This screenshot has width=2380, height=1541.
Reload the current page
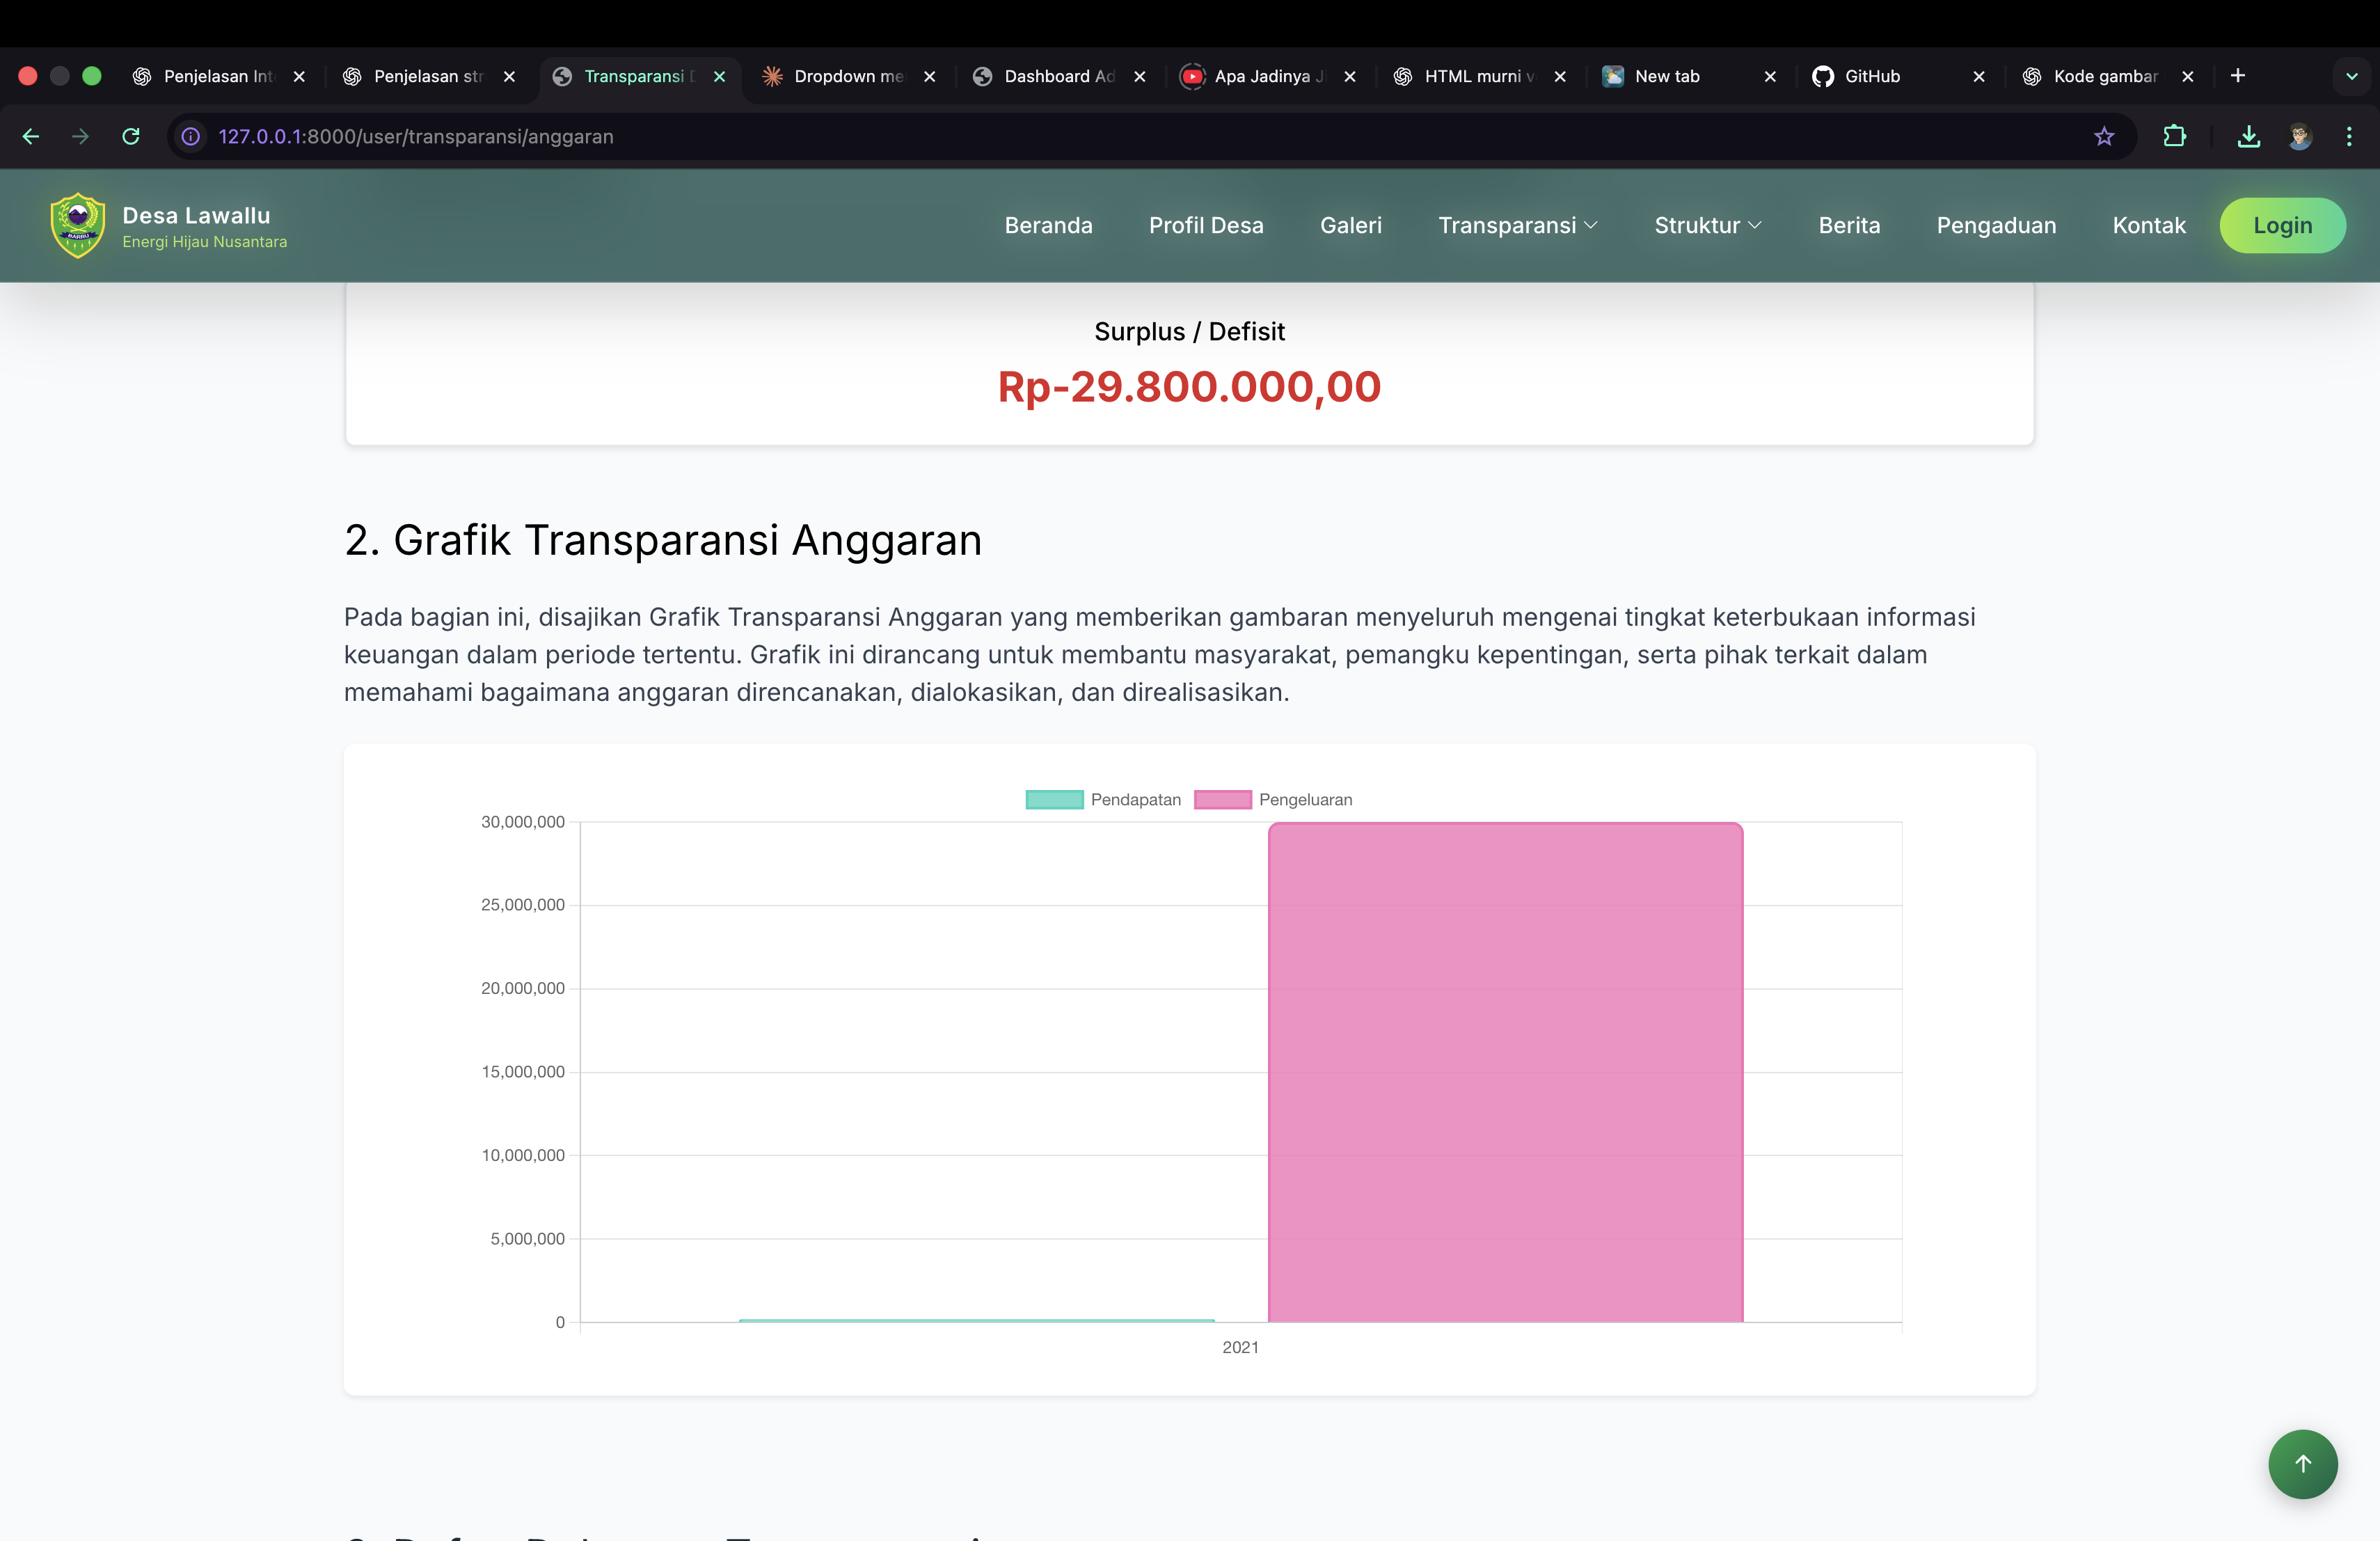point(131,137)
